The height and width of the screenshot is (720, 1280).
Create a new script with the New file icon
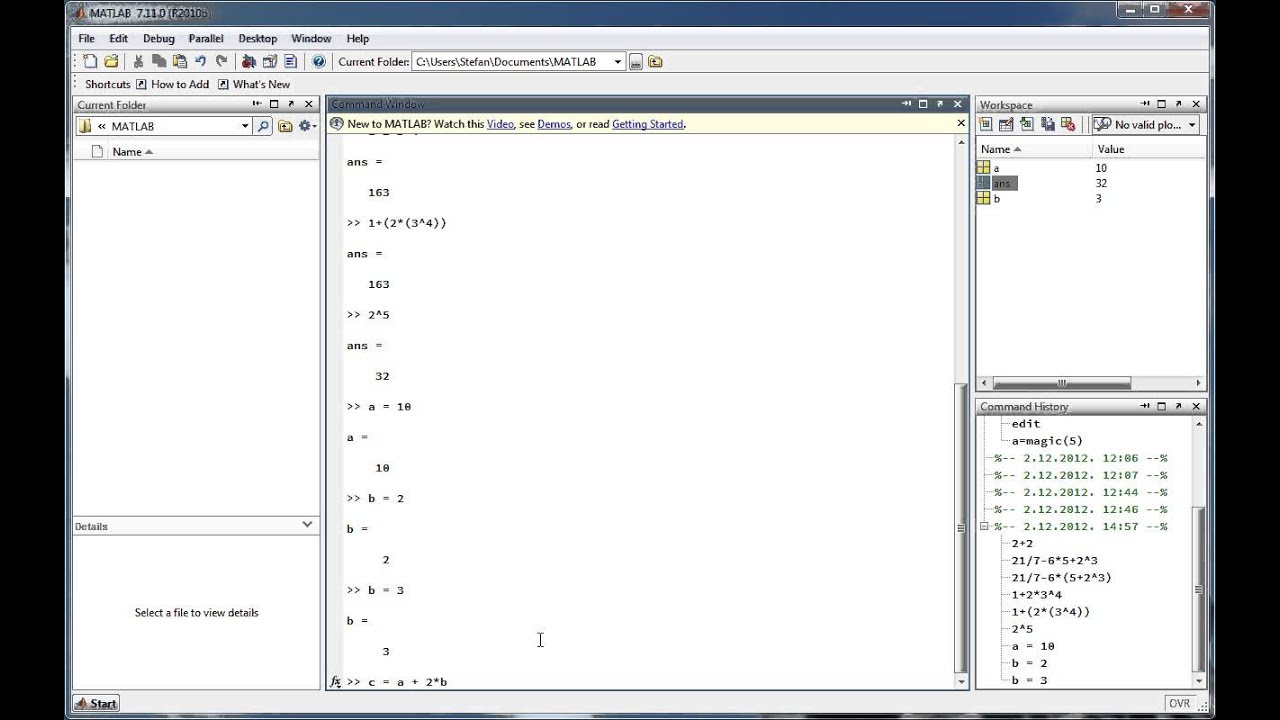(x=90, y=61)
